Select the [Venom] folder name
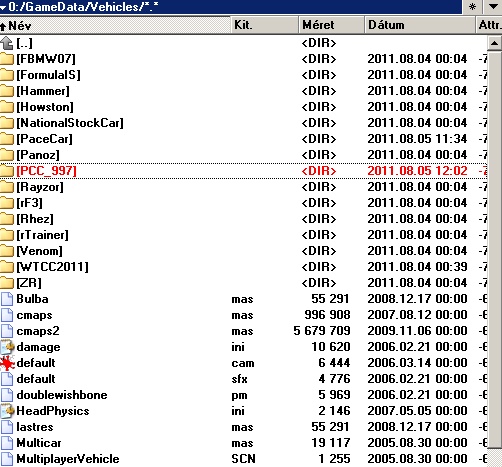This screenshot has height=467, width=502. tap(39, 251)
